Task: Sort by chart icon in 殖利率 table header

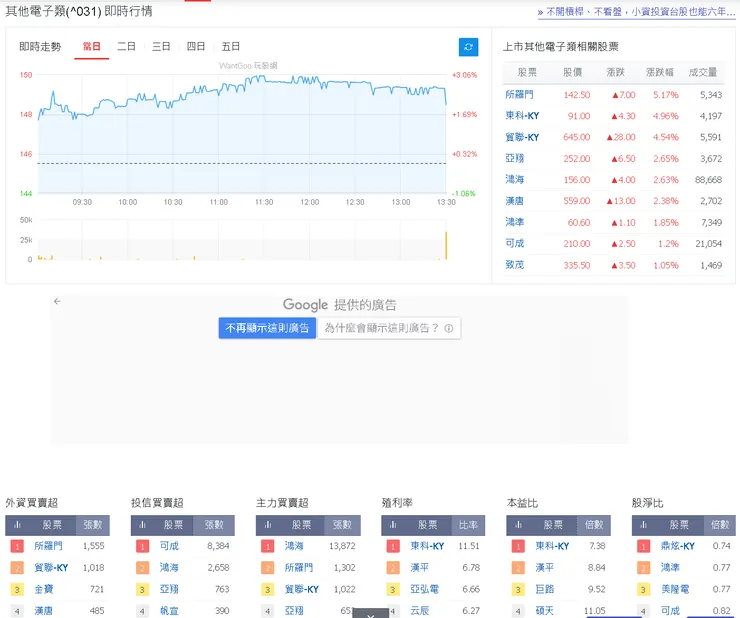Action: (x=393, y=525)
